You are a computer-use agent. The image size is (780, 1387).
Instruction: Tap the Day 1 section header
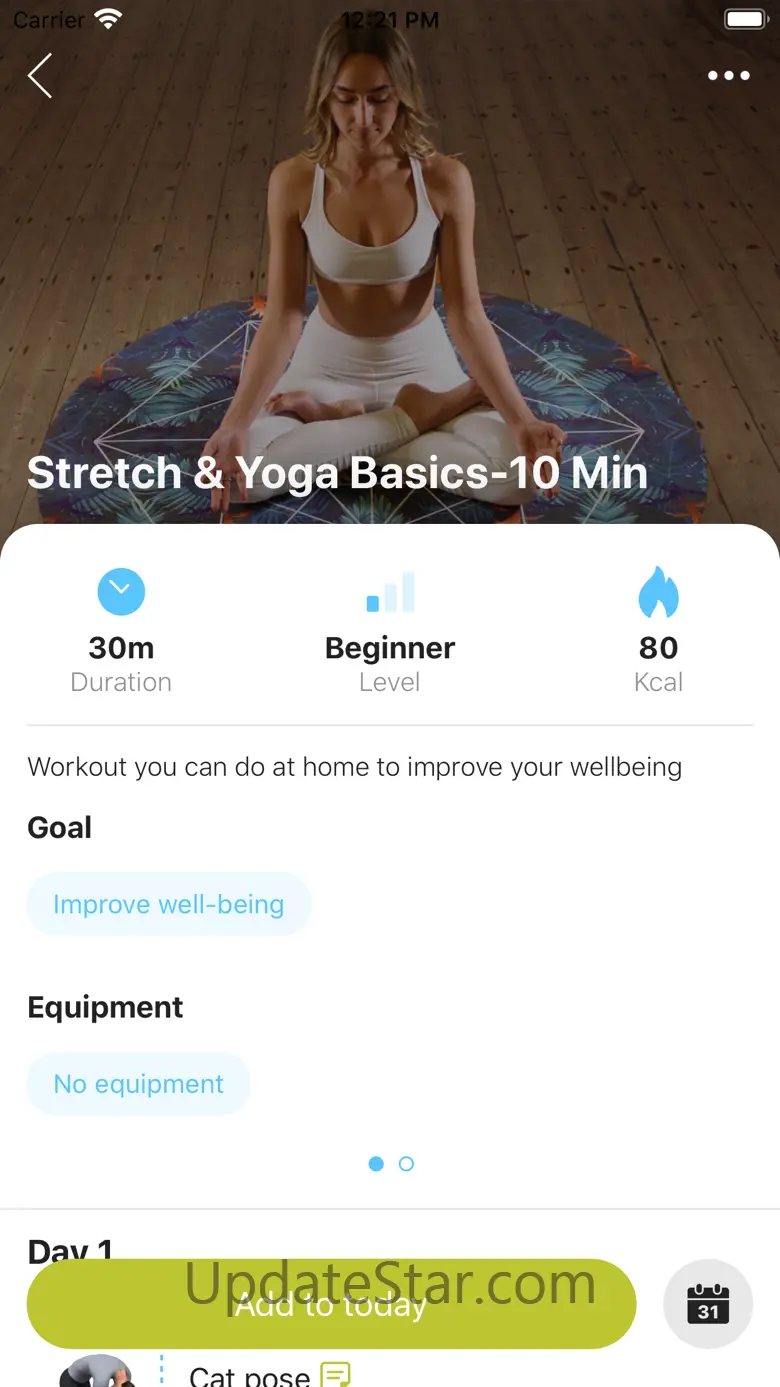coord(70,1249)
